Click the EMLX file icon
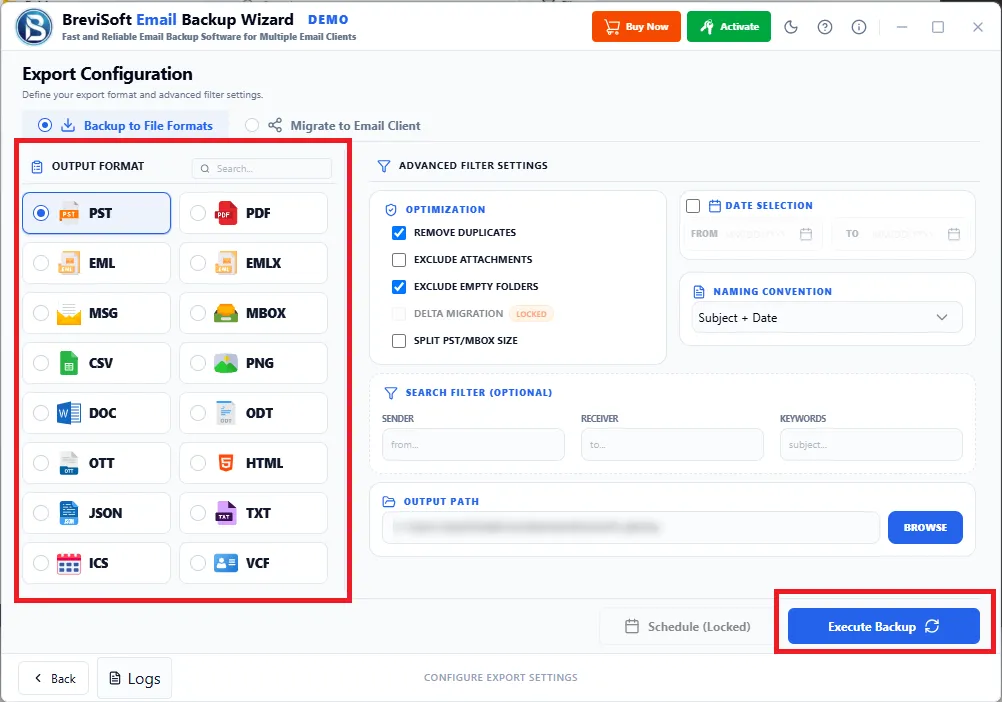This screenshot has width=1002, height=702. tap(226, 263)
